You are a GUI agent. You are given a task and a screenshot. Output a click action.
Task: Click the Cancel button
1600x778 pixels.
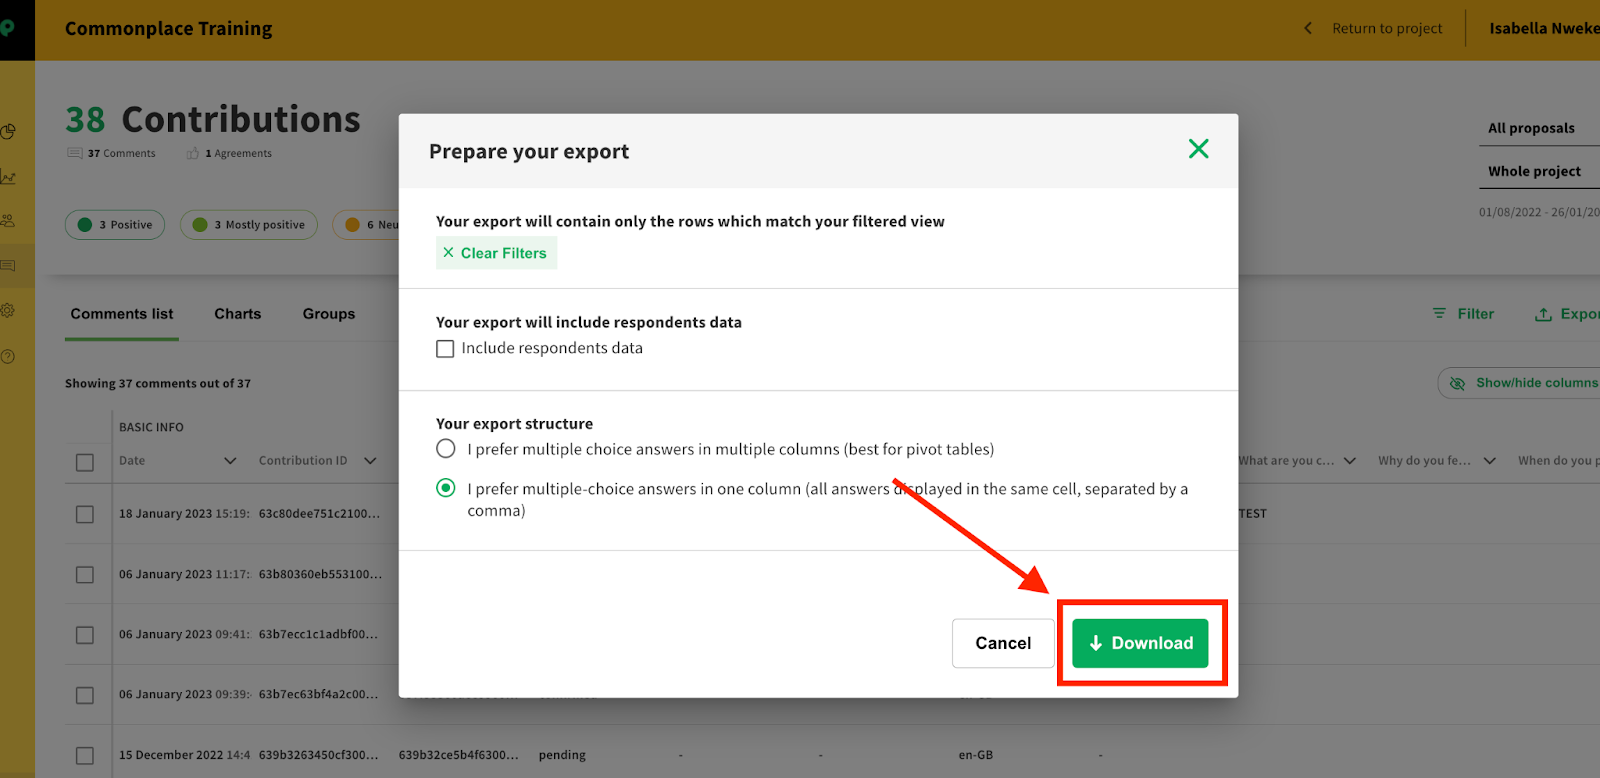point(1003,643)
